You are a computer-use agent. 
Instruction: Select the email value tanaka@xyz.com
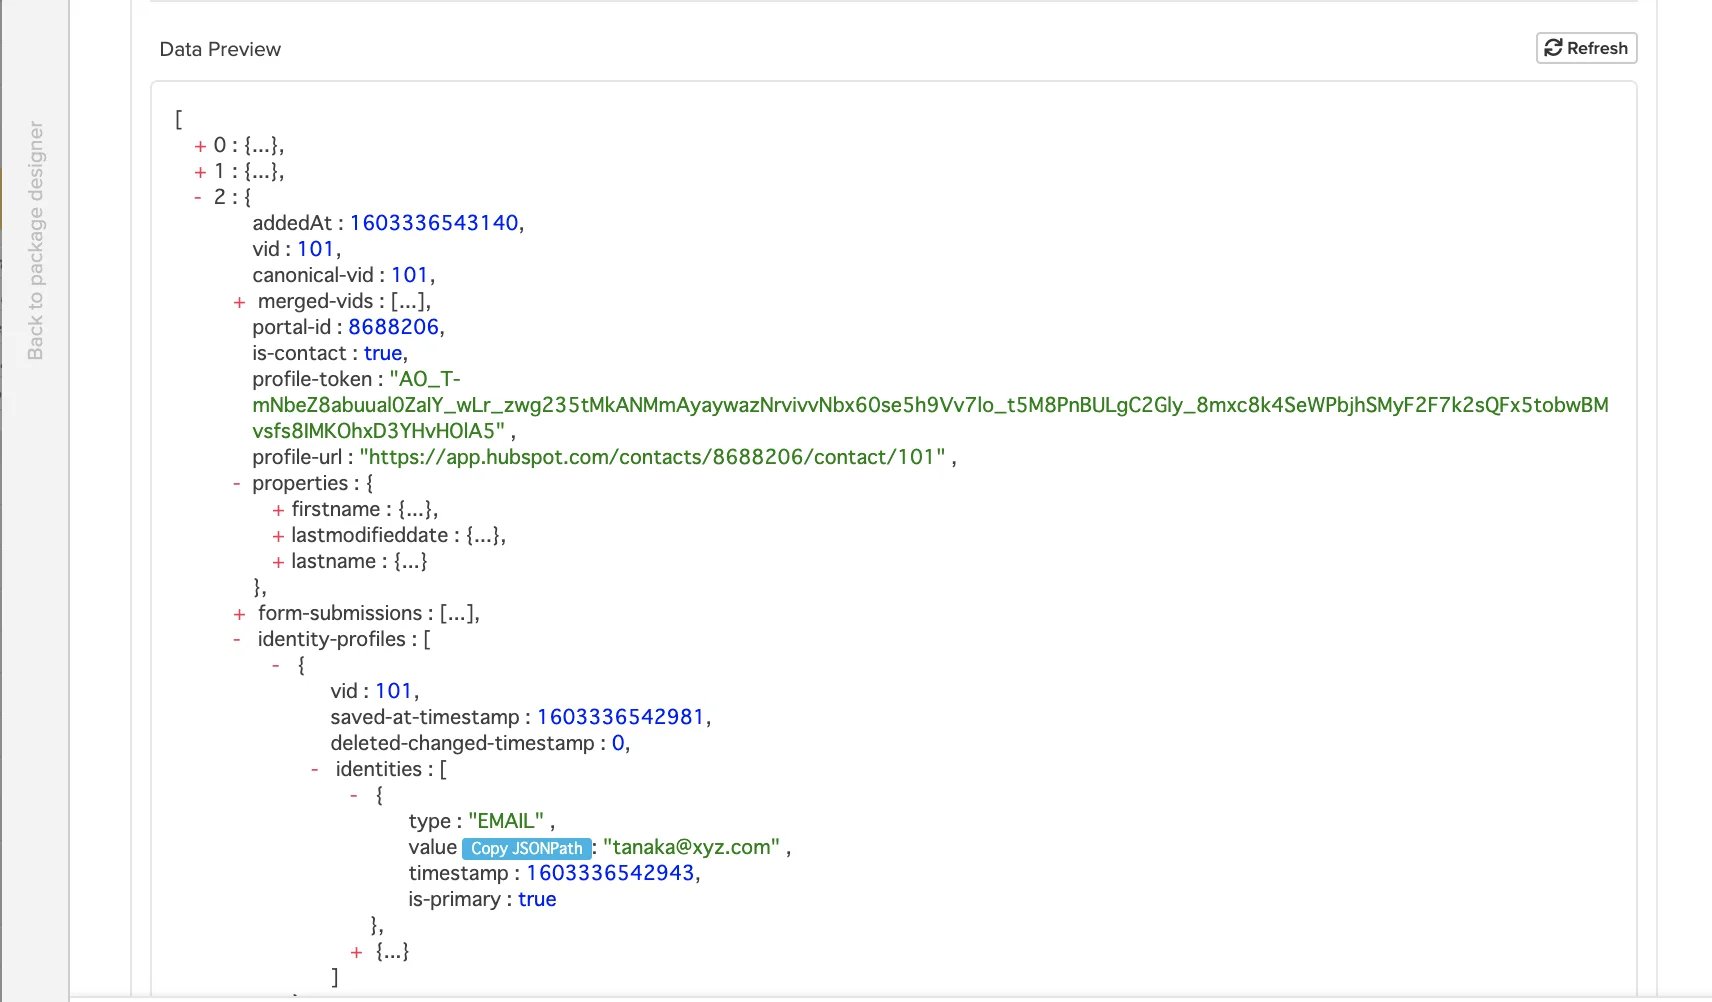pos(691,847)
